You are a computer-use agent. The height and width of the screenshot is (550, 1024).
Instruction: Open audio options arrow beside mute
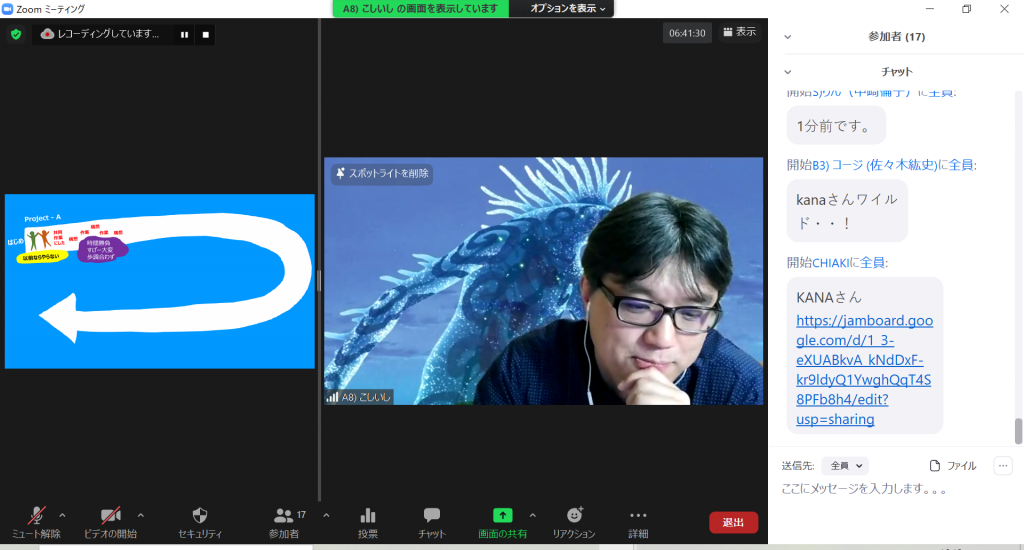[62, 515]
